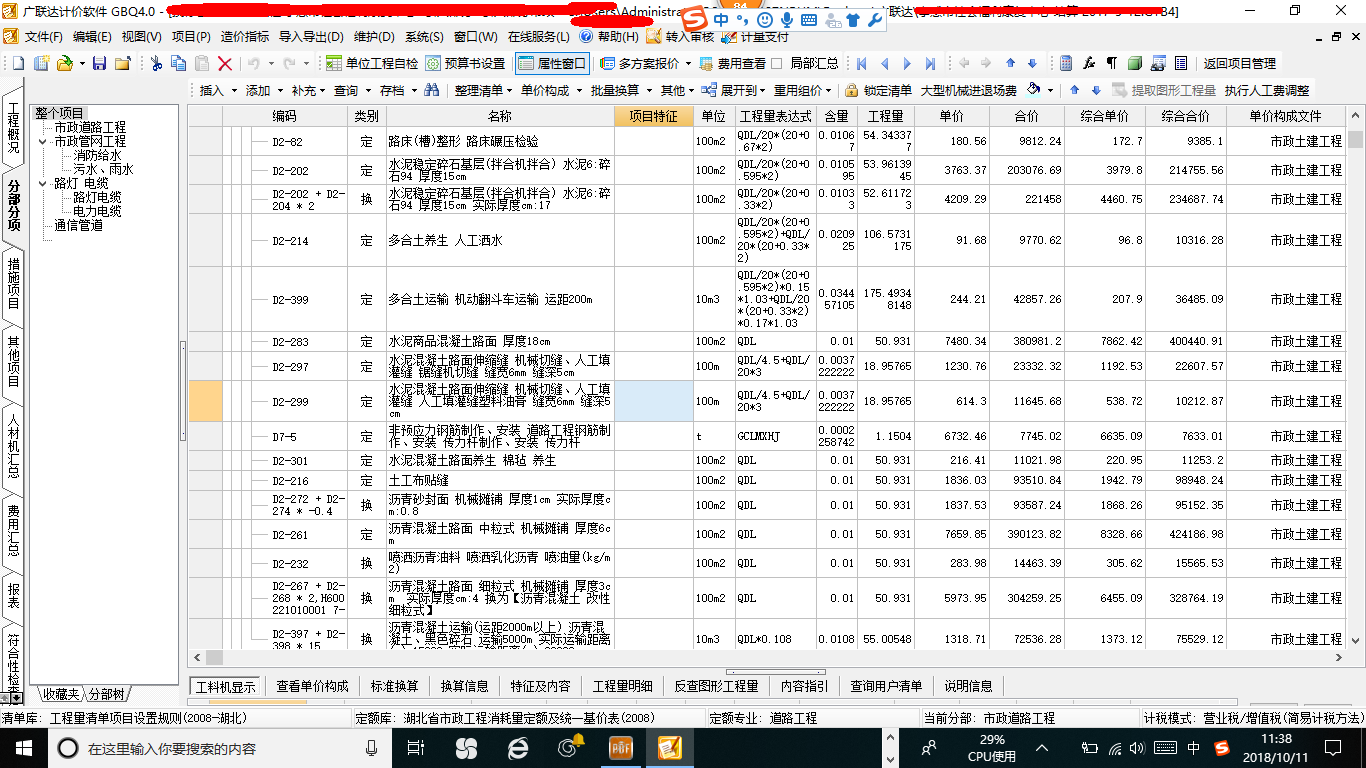Click the binoculars find icon
Viewport: 1366px width, 768px height.
click(432, 90)
